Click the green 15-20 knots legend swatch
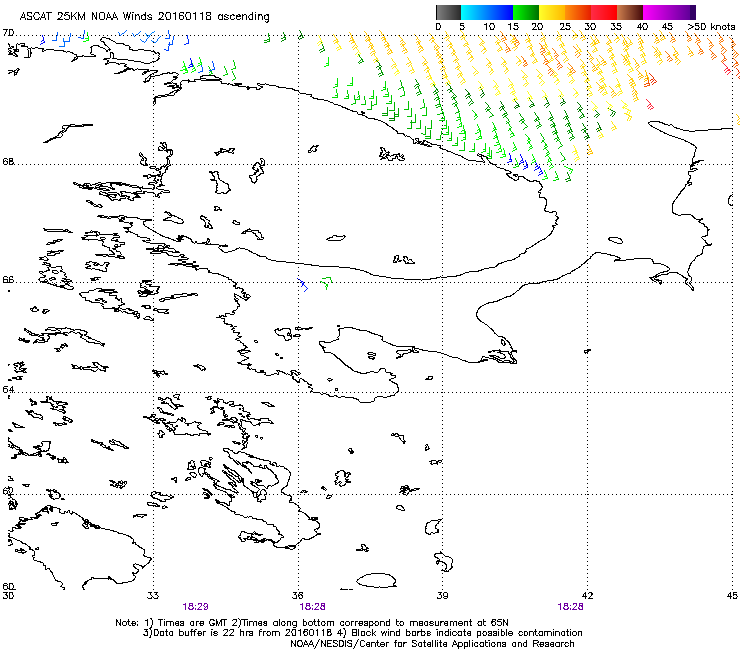The width and height of the screenshot is (740, 650). coord(526,12)
